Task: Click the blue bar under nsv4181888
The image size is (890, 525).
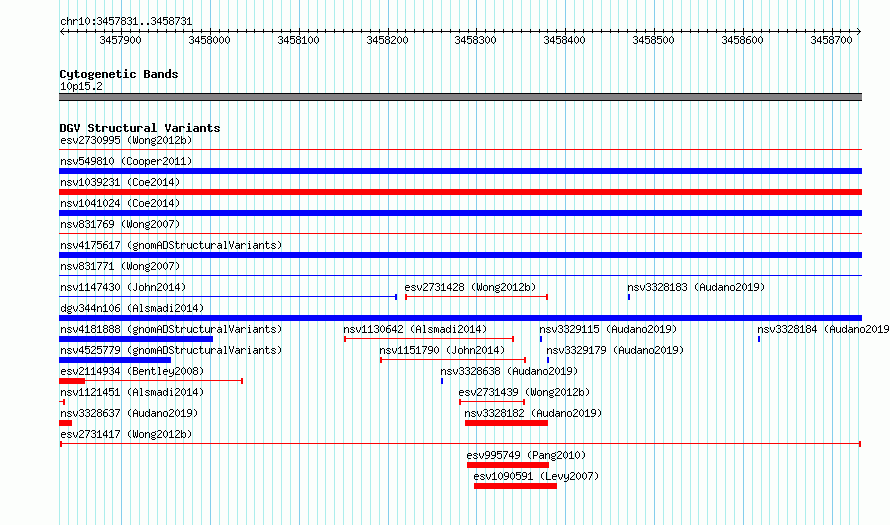Action: (136, 339)
